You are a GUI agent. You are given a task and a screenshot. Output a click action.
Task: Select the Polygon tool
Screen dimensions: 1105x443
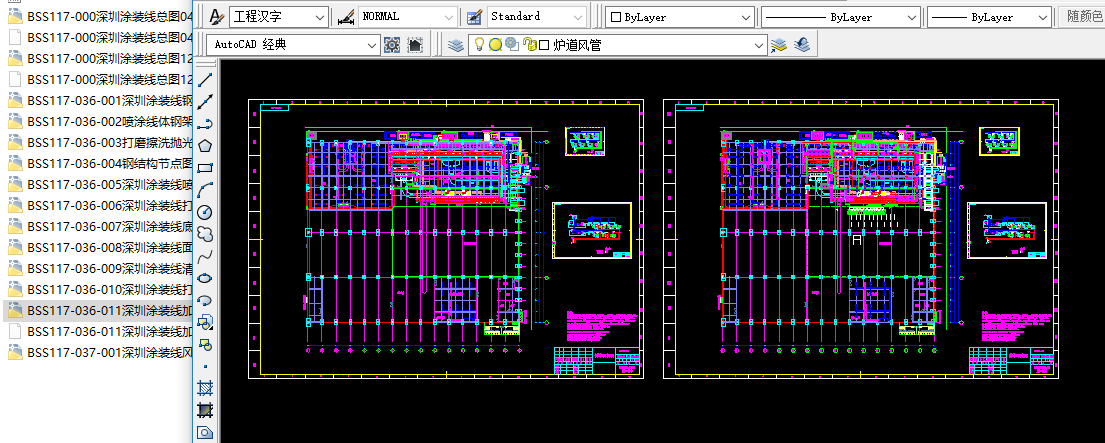point(205,146)
